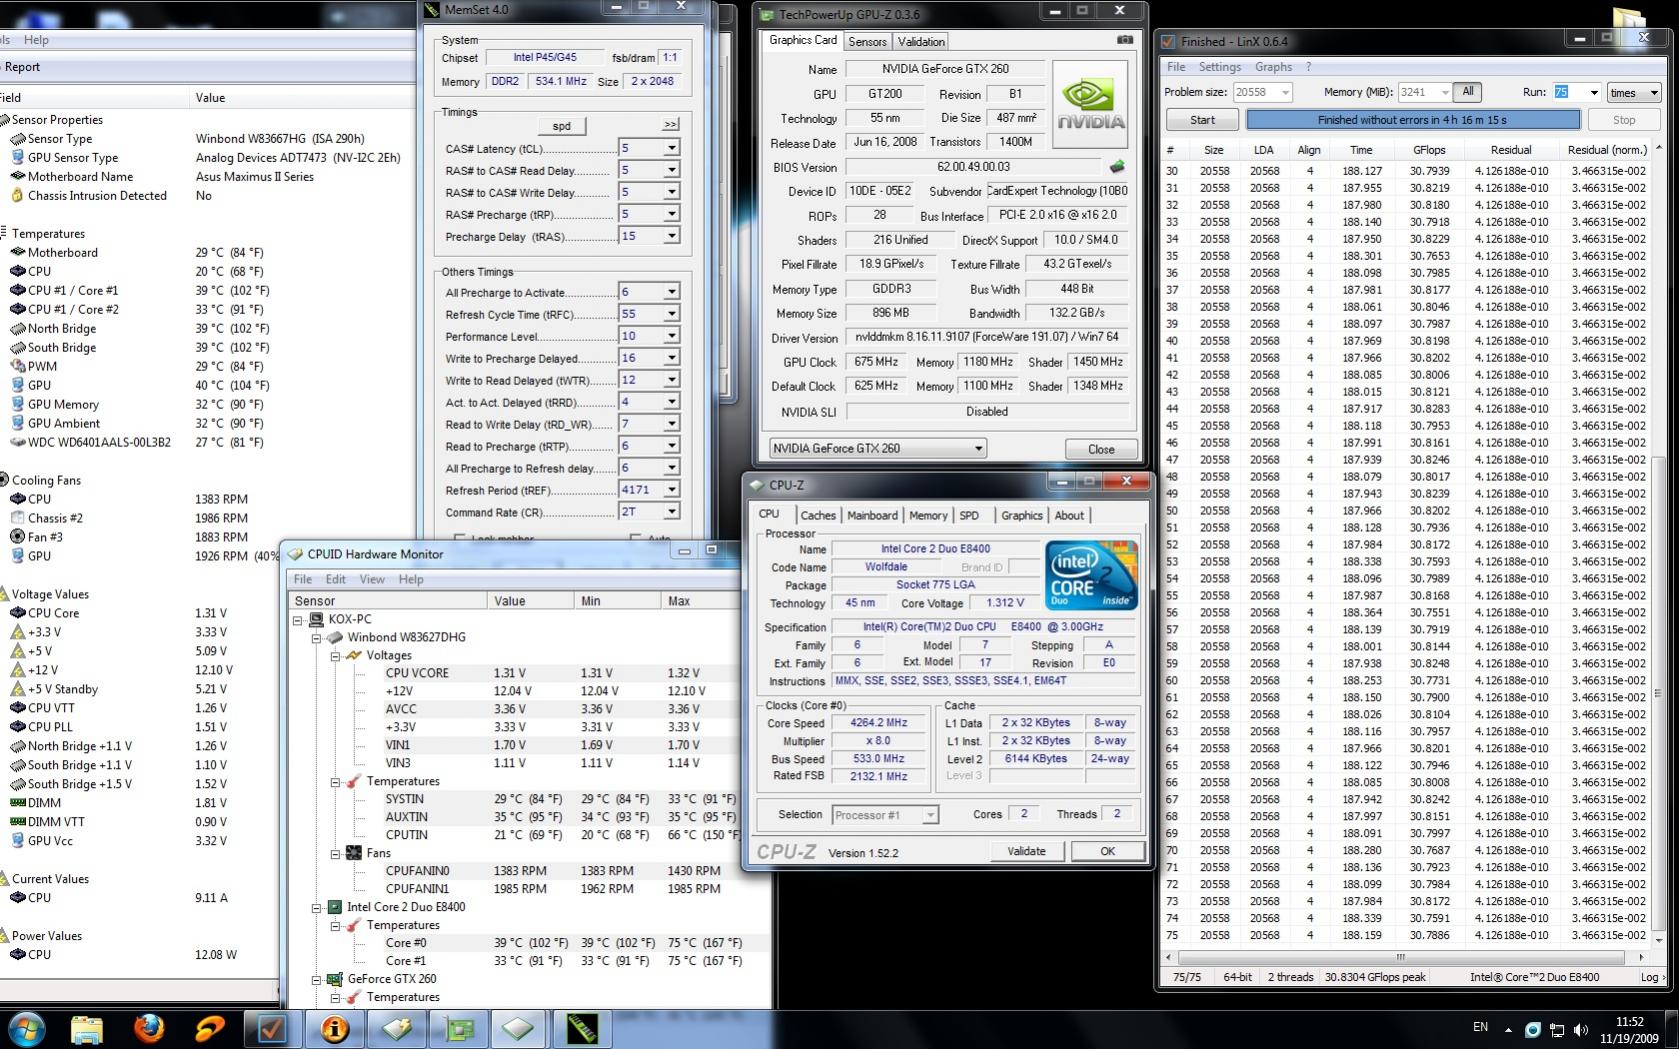Open the LinX Problem size dropdown
This screenshot has height=1049, width=1679.
pyautogui.click(x=1285, y=92)
